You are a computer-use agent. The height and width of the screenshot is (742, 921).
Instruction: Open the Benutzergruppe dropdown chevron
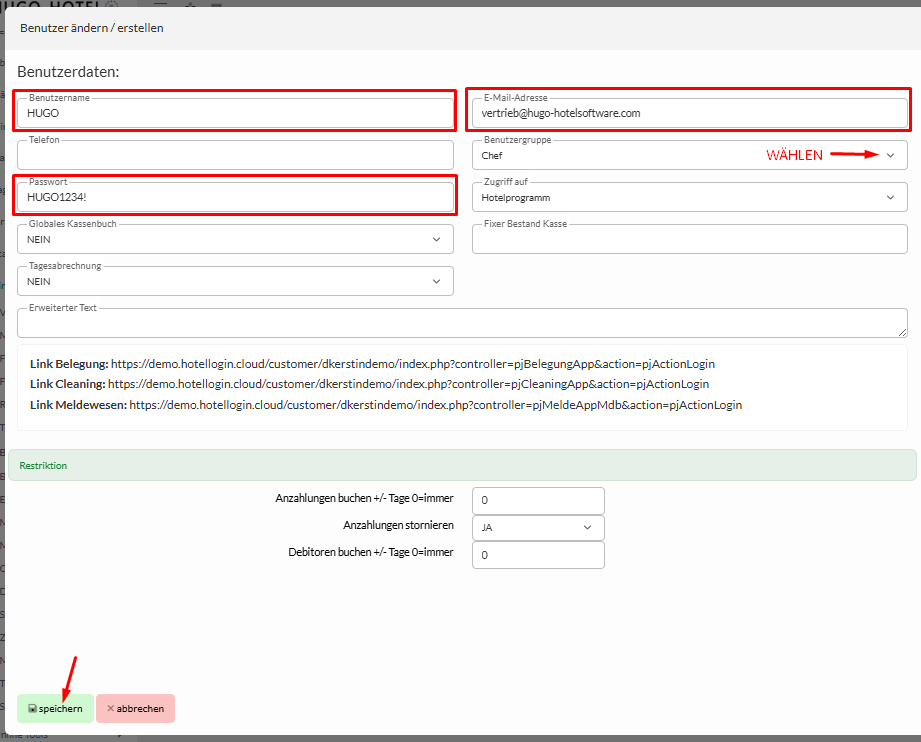(x=890, y=155)
